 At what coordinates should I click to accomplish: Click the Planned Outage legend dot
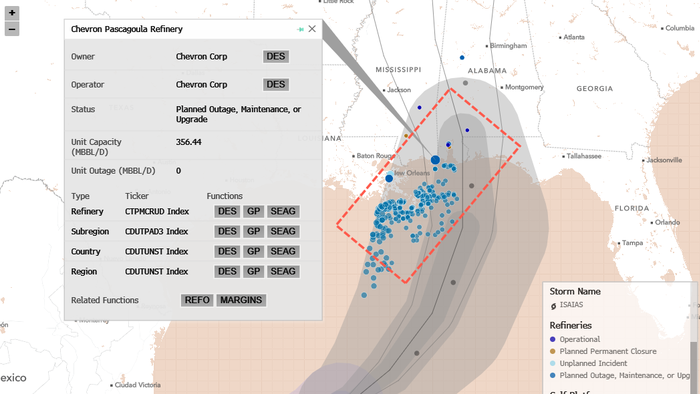point(553,376)
